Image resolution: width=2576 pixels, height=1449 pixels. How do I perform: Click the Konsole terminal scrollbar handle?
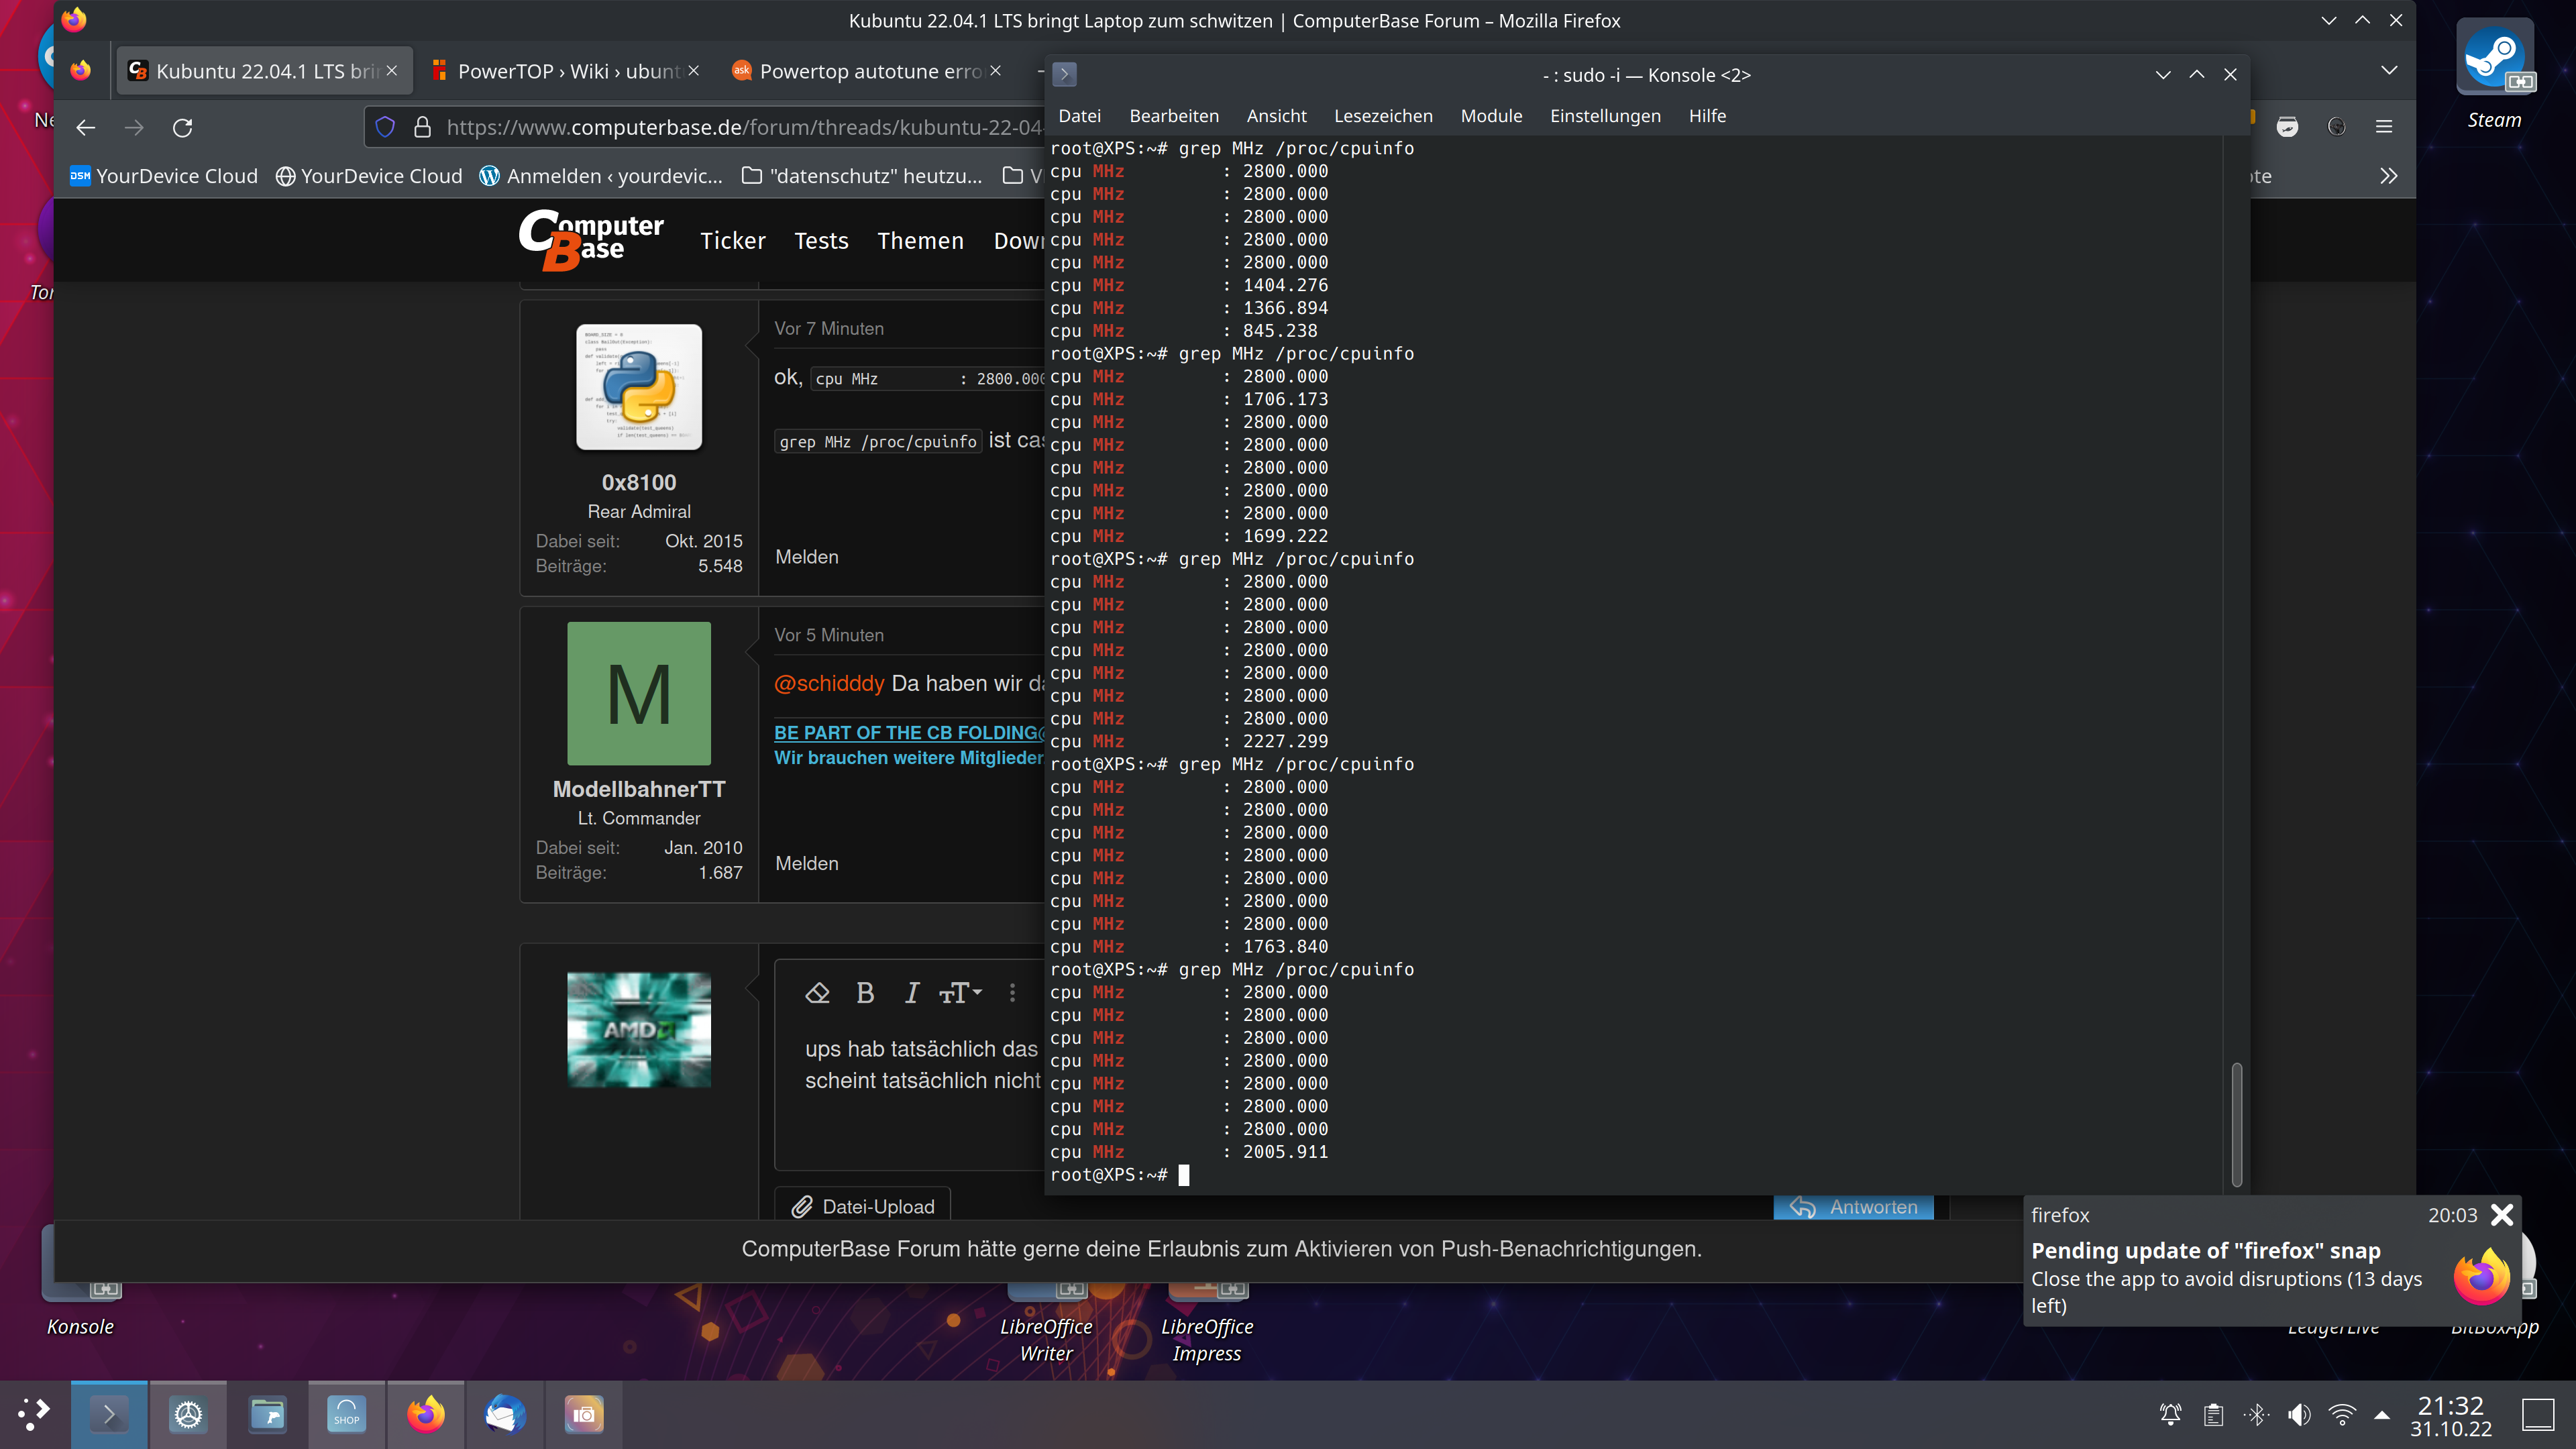tap(2236, 1124)
